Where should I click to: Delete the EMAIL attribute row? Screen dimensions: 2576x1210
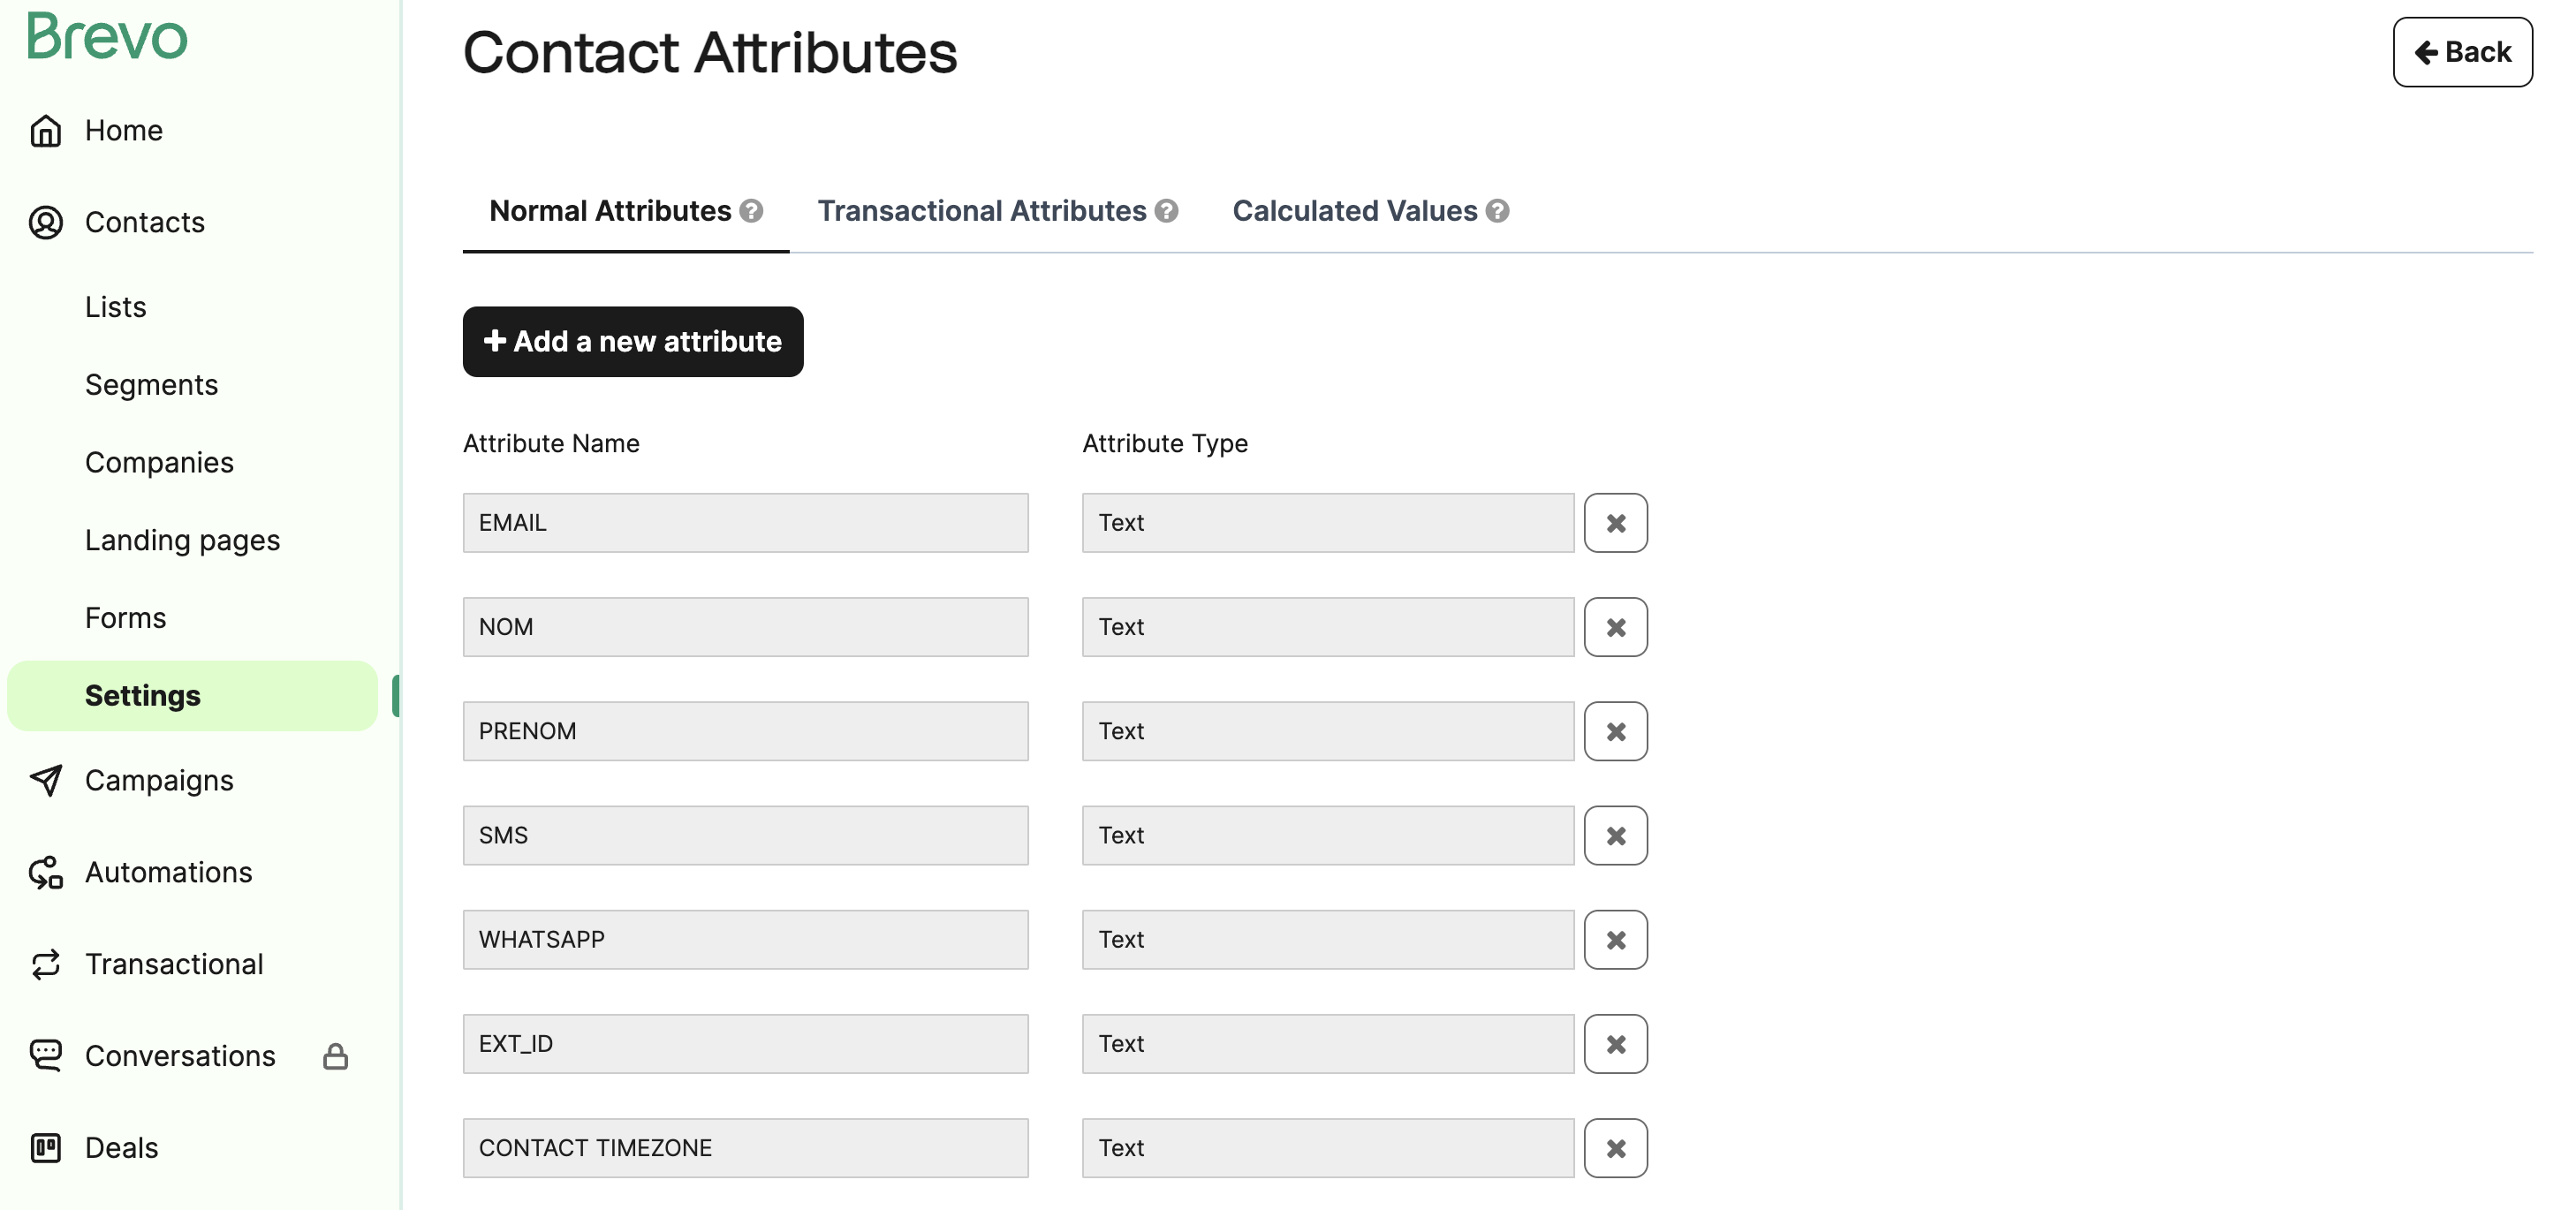coord(1616,523)
